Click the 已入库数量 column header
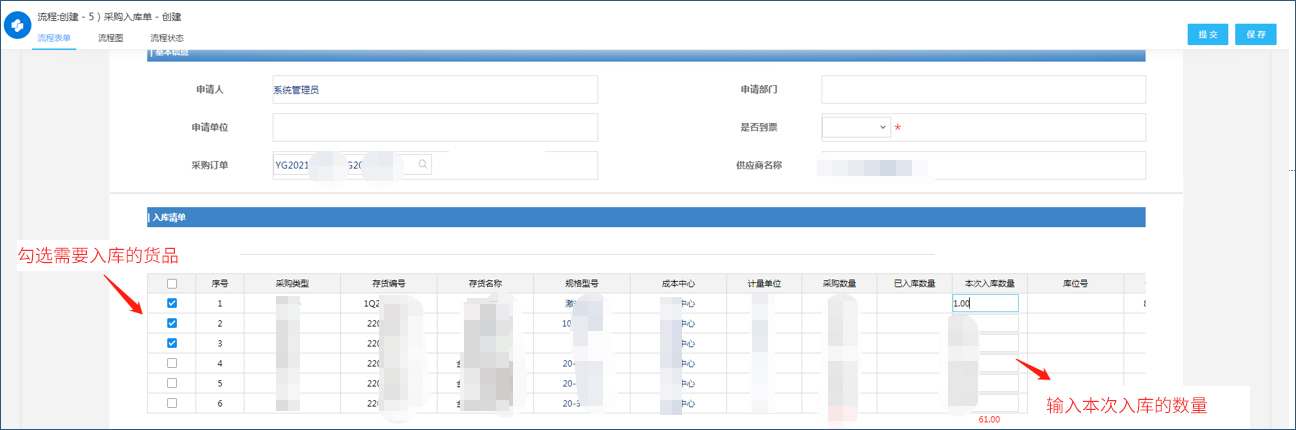 [x=914, y=283]
